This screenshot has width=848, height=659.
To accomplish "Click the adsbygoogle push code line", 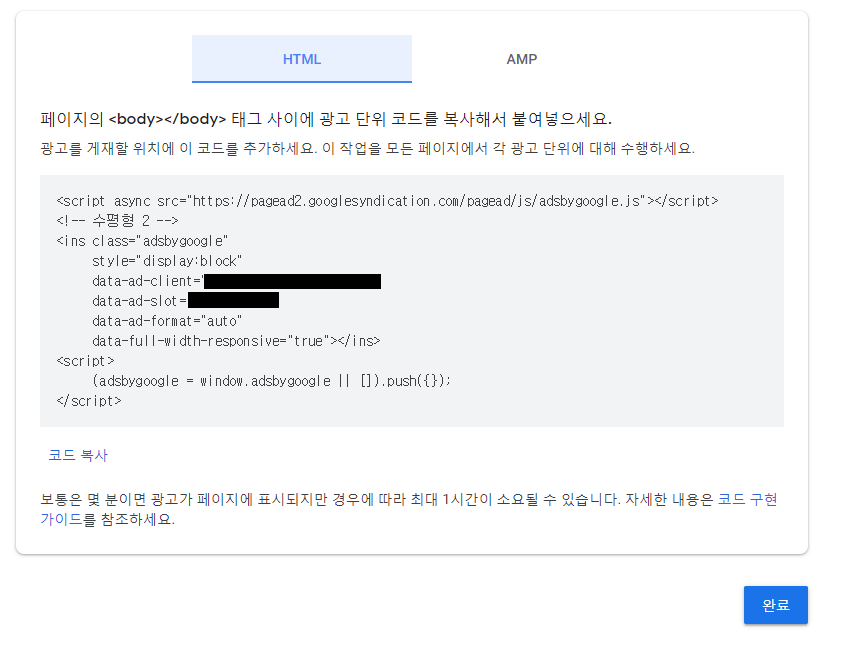I will (271, 381).
